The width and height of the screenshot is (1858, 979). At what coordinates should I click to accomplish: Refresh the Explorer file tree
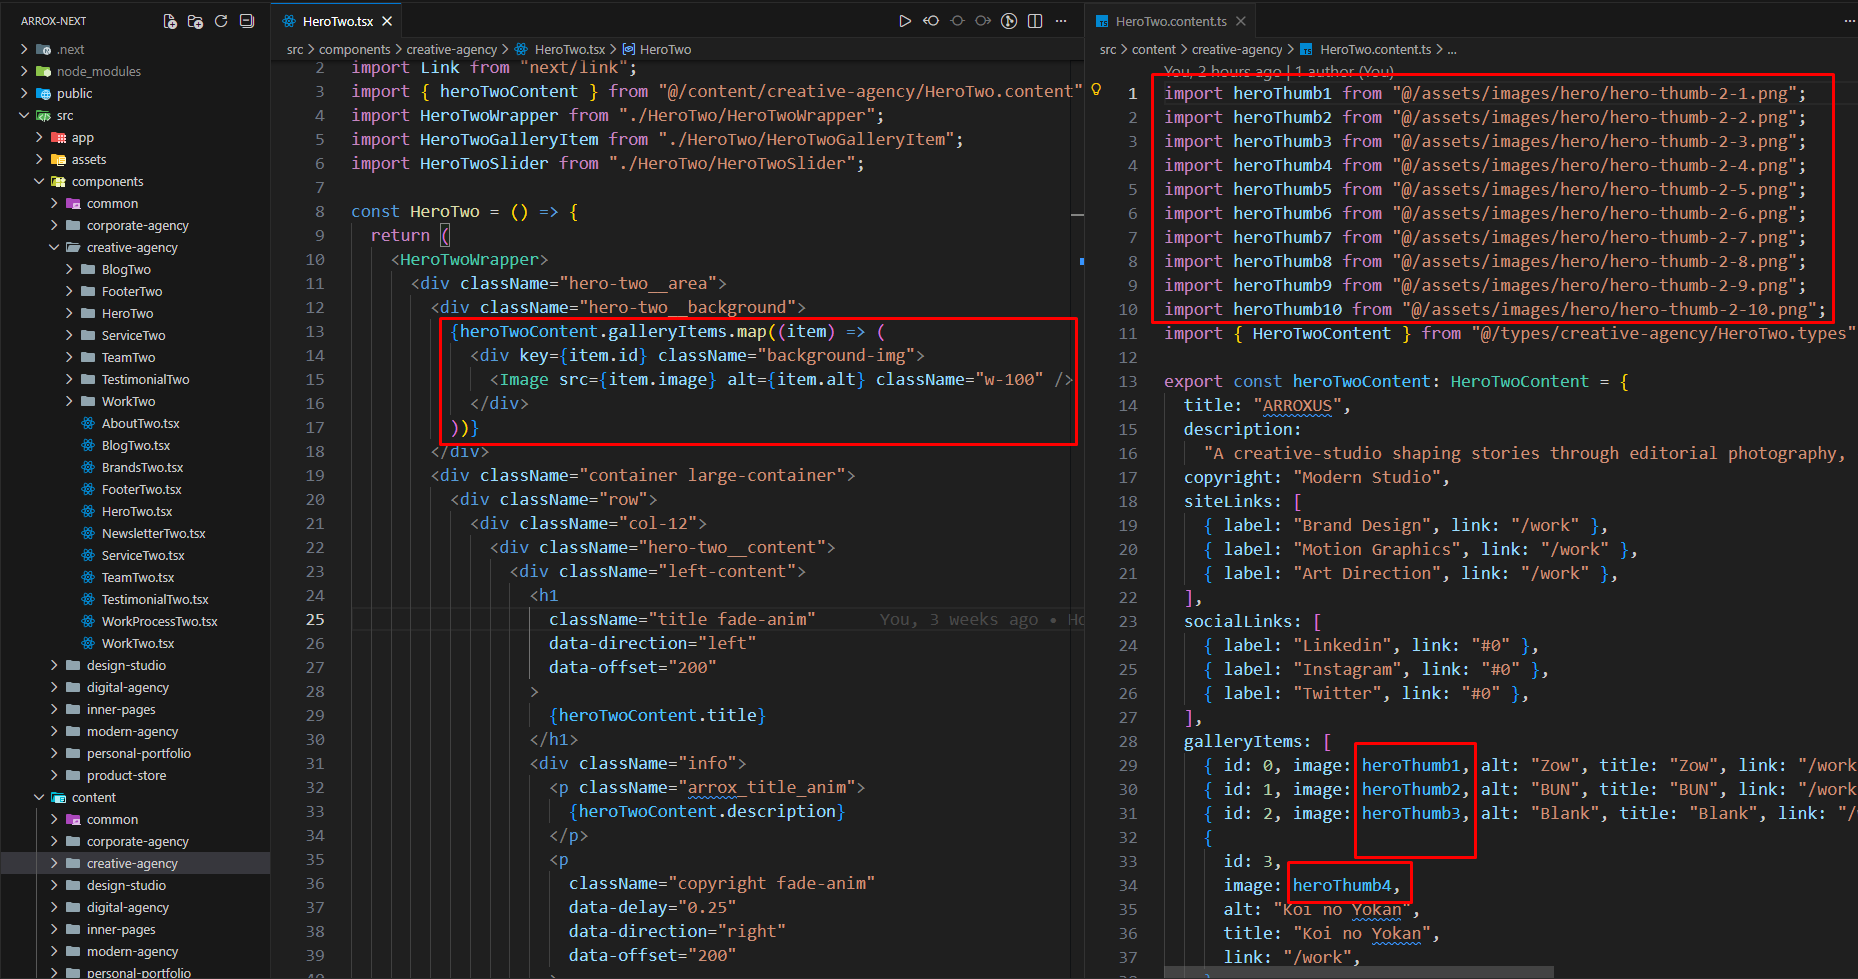pos(221,21)
